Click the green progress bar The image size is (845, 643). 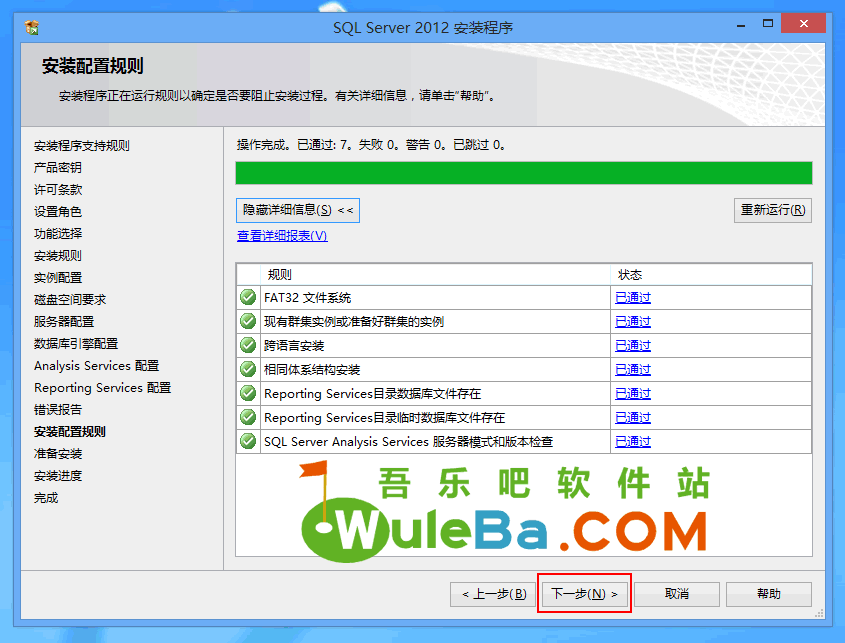click(524, 173)
